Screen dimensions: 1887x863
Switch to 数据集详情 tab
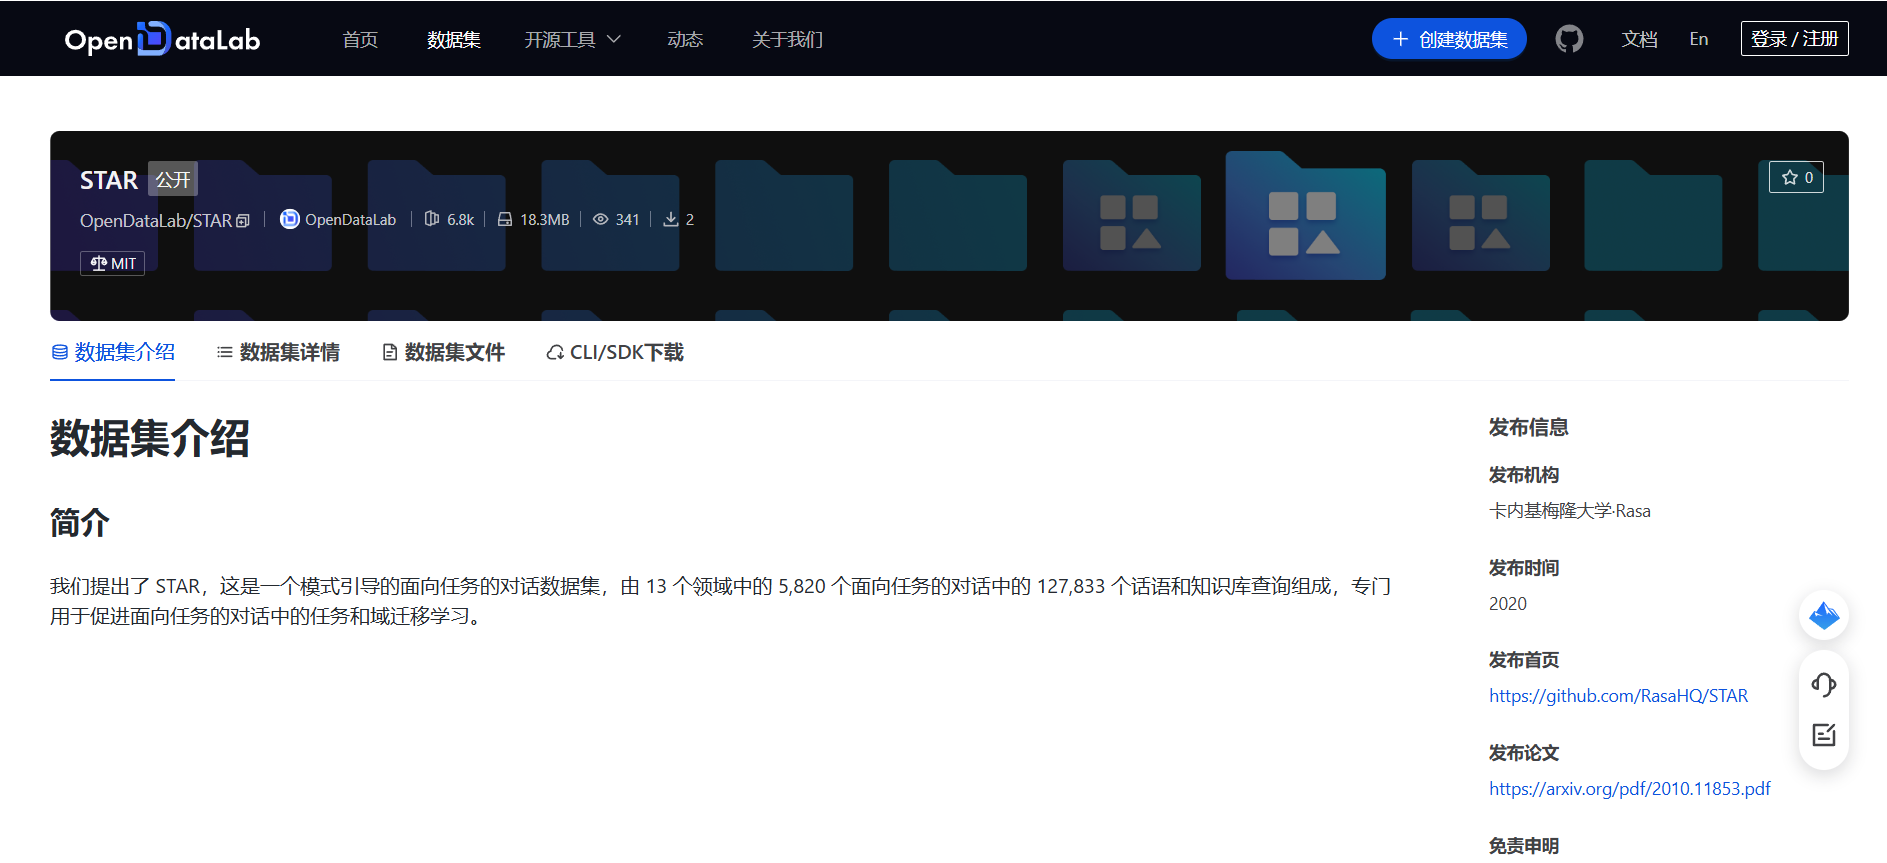(278, 352)
